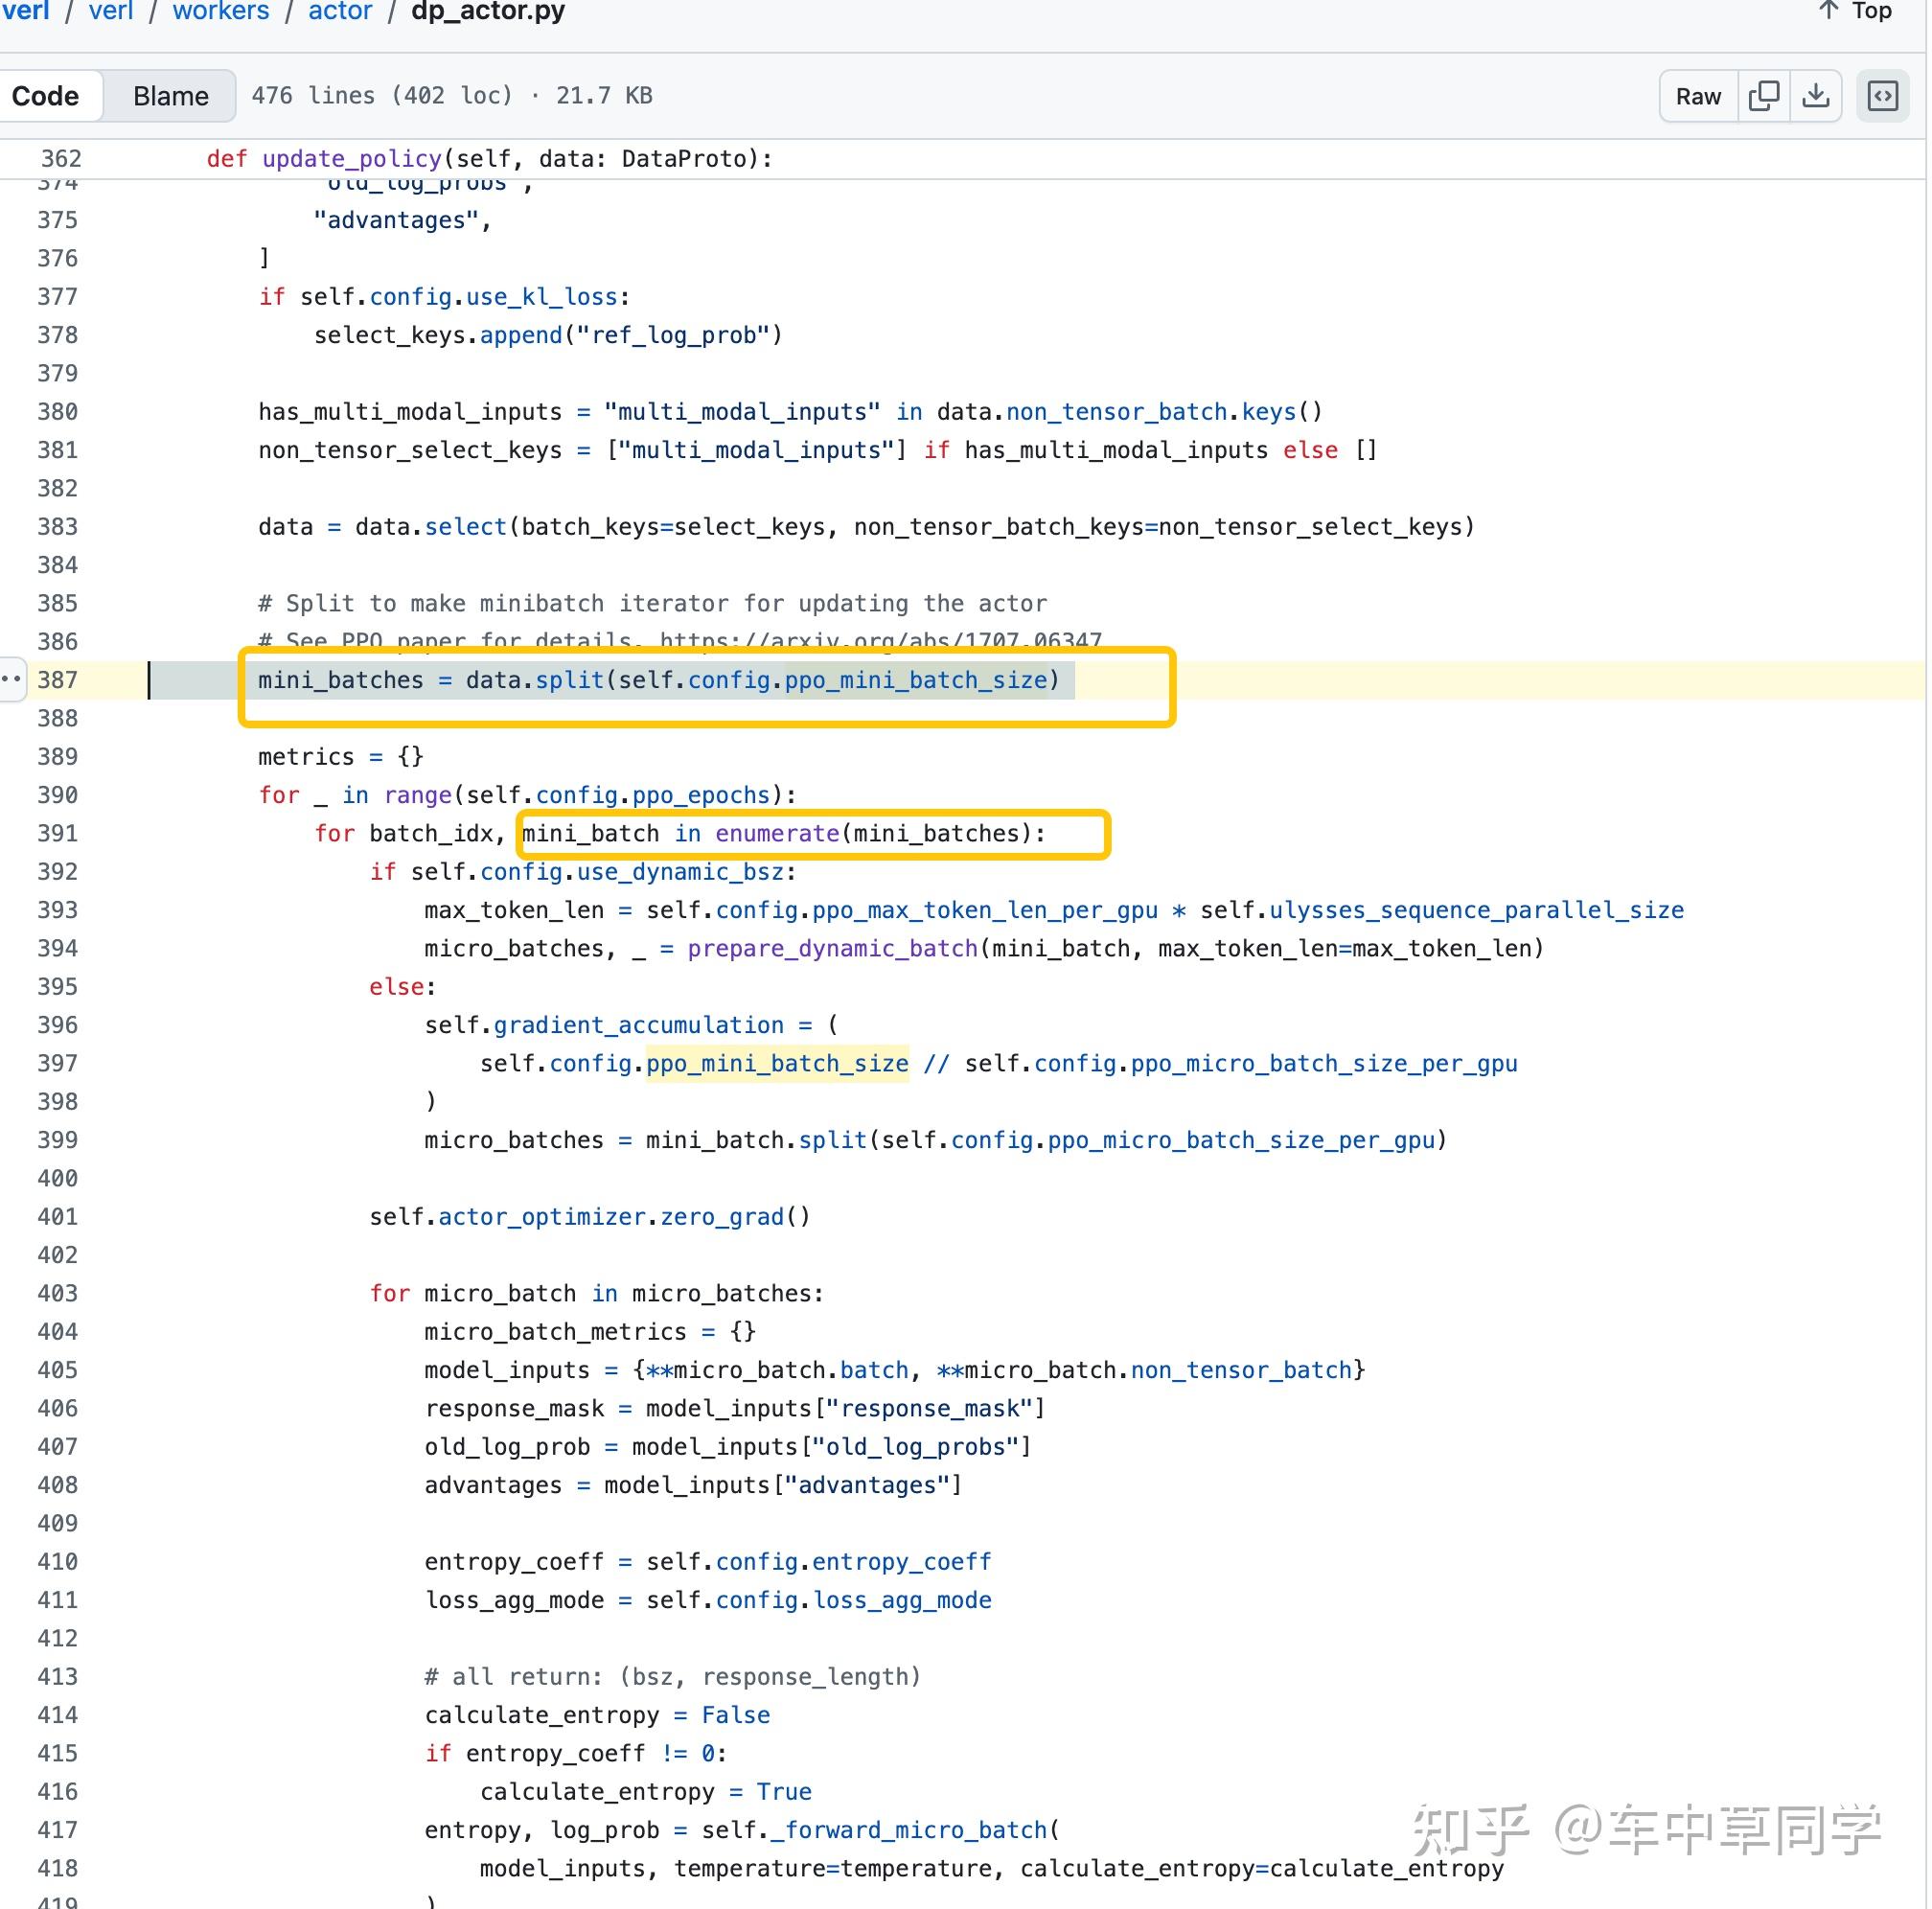Copy raw file contents icon
Viewport: 1932px width, 1909px height.
(x=1765, y=96)
